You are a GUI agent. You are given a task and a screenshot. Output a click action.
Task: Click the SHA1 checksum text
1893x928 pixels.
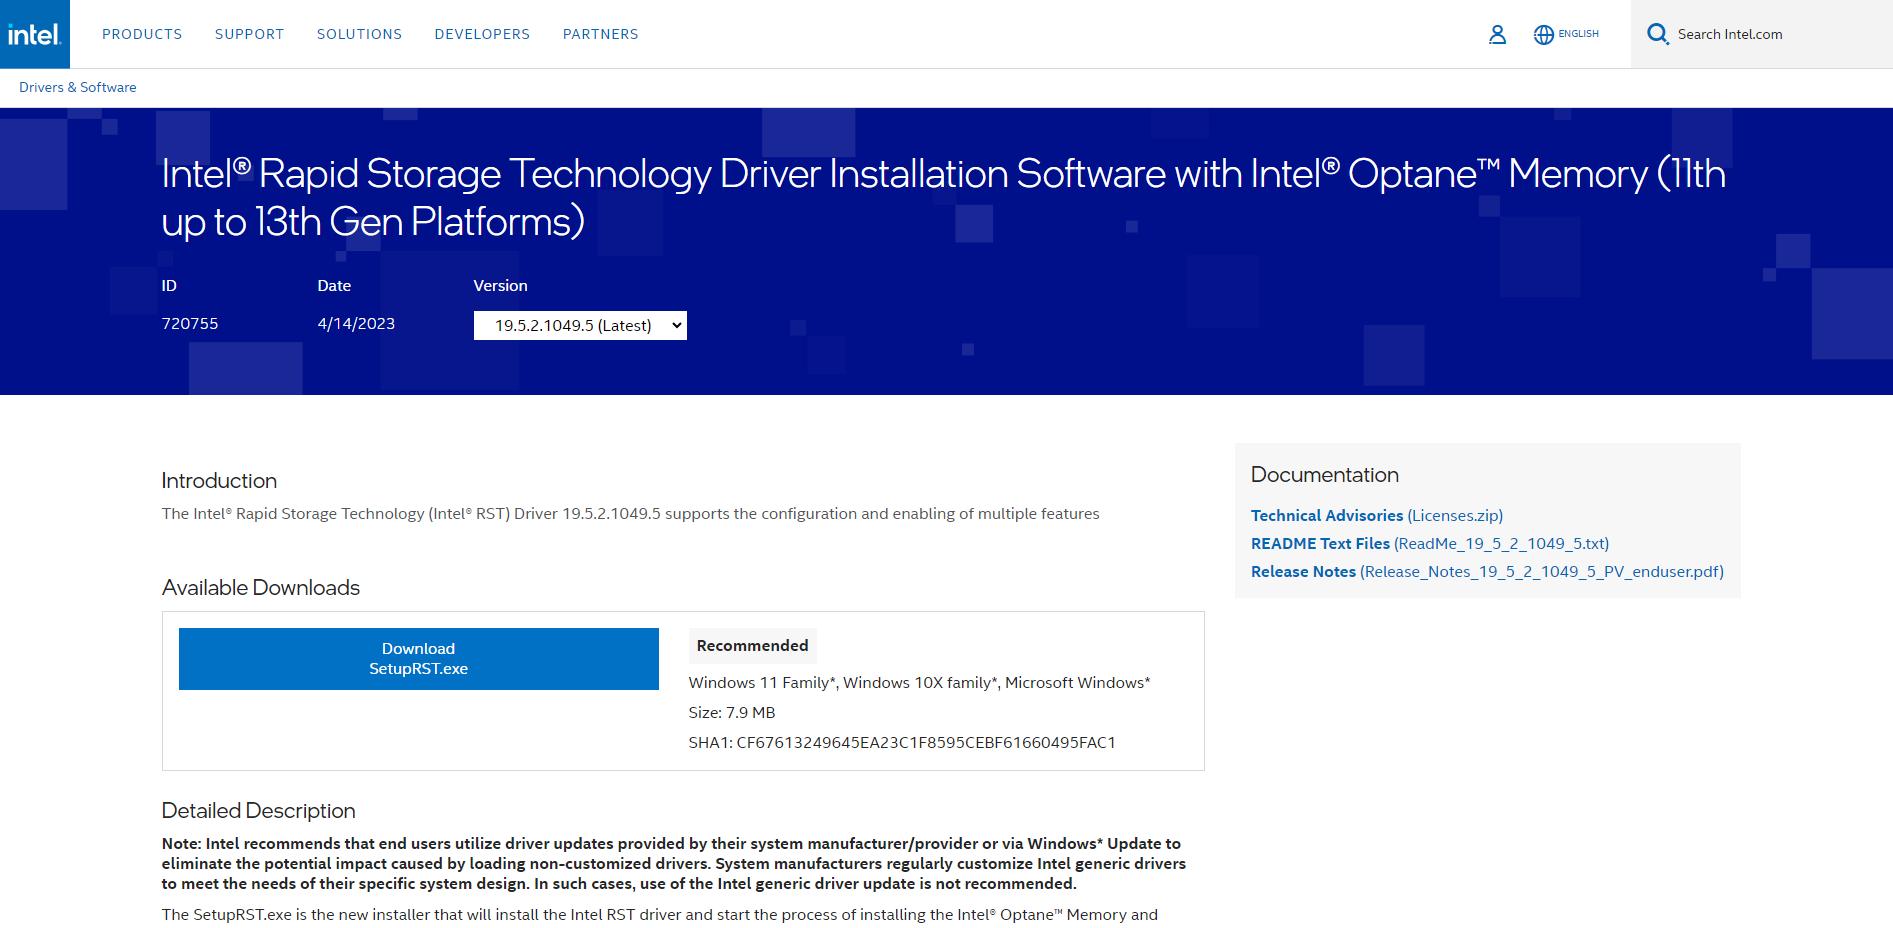(x=901, y=742)
